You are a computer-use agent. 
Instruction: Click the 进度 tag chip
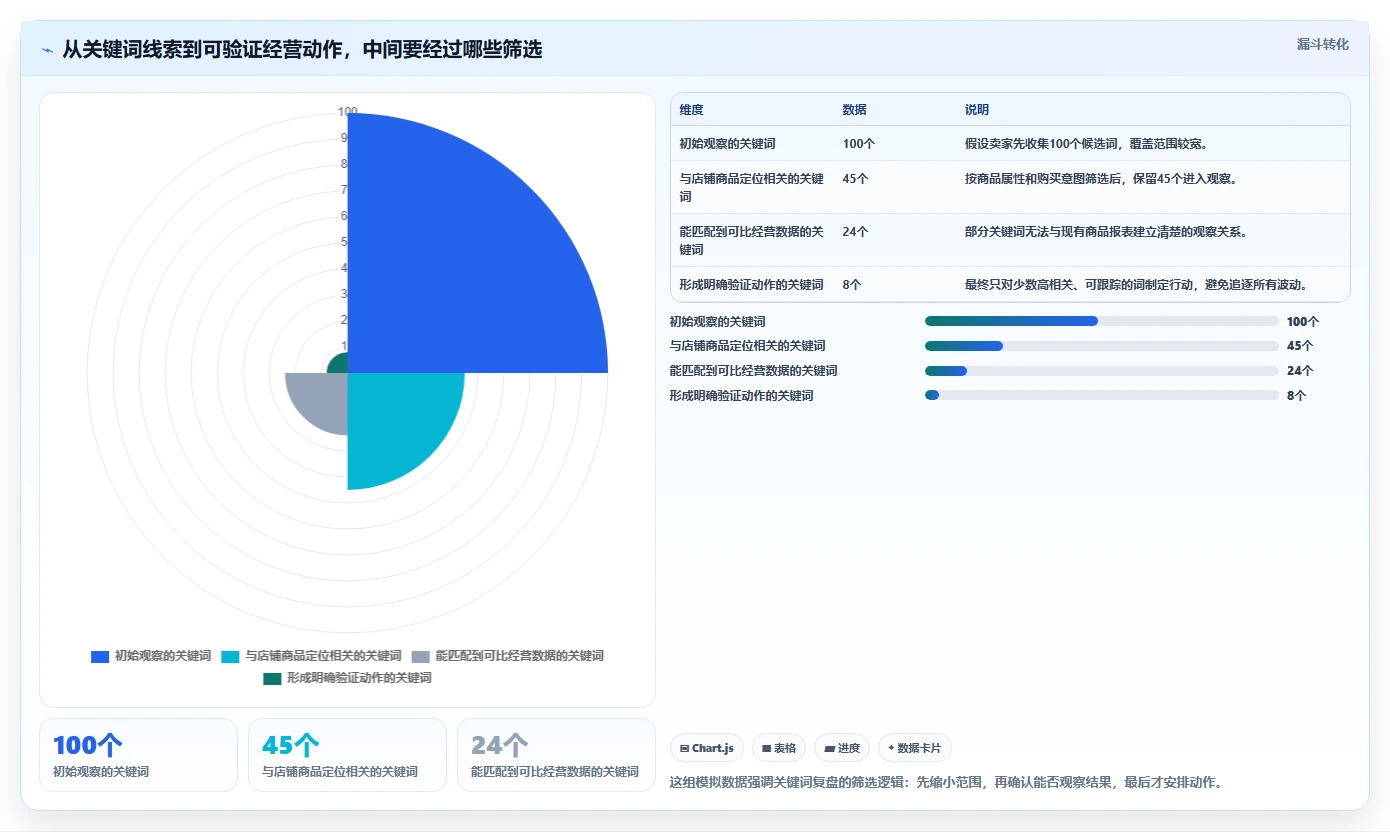click(842, 748)
